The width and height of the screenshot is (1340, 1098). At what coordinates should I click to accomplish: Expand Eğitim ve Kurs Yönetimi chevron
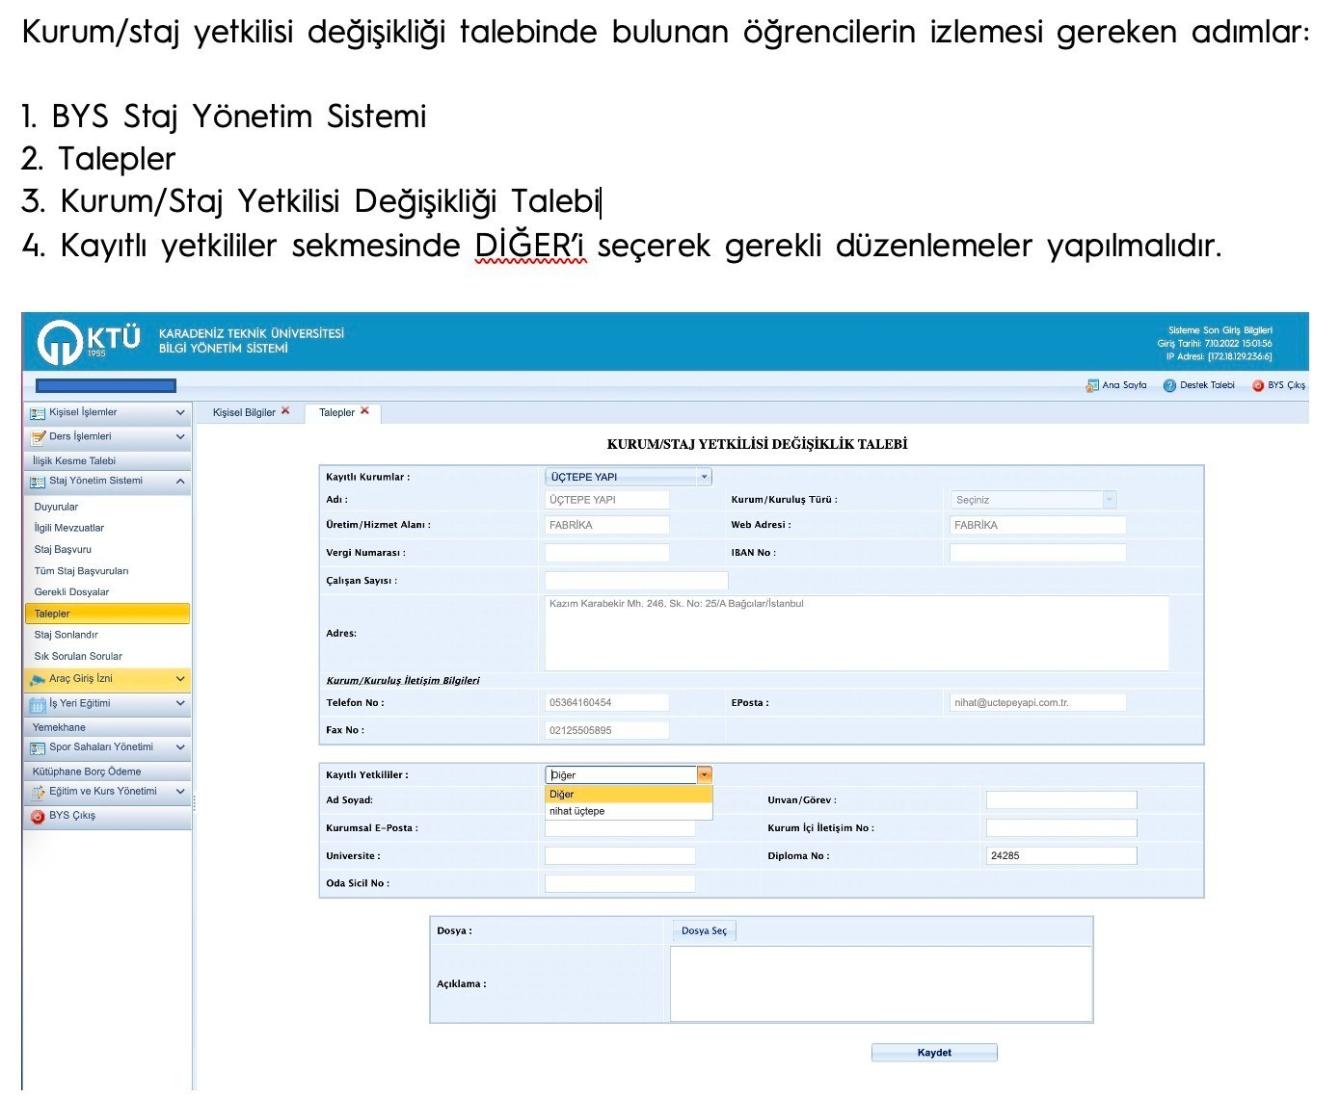[180, 792]
